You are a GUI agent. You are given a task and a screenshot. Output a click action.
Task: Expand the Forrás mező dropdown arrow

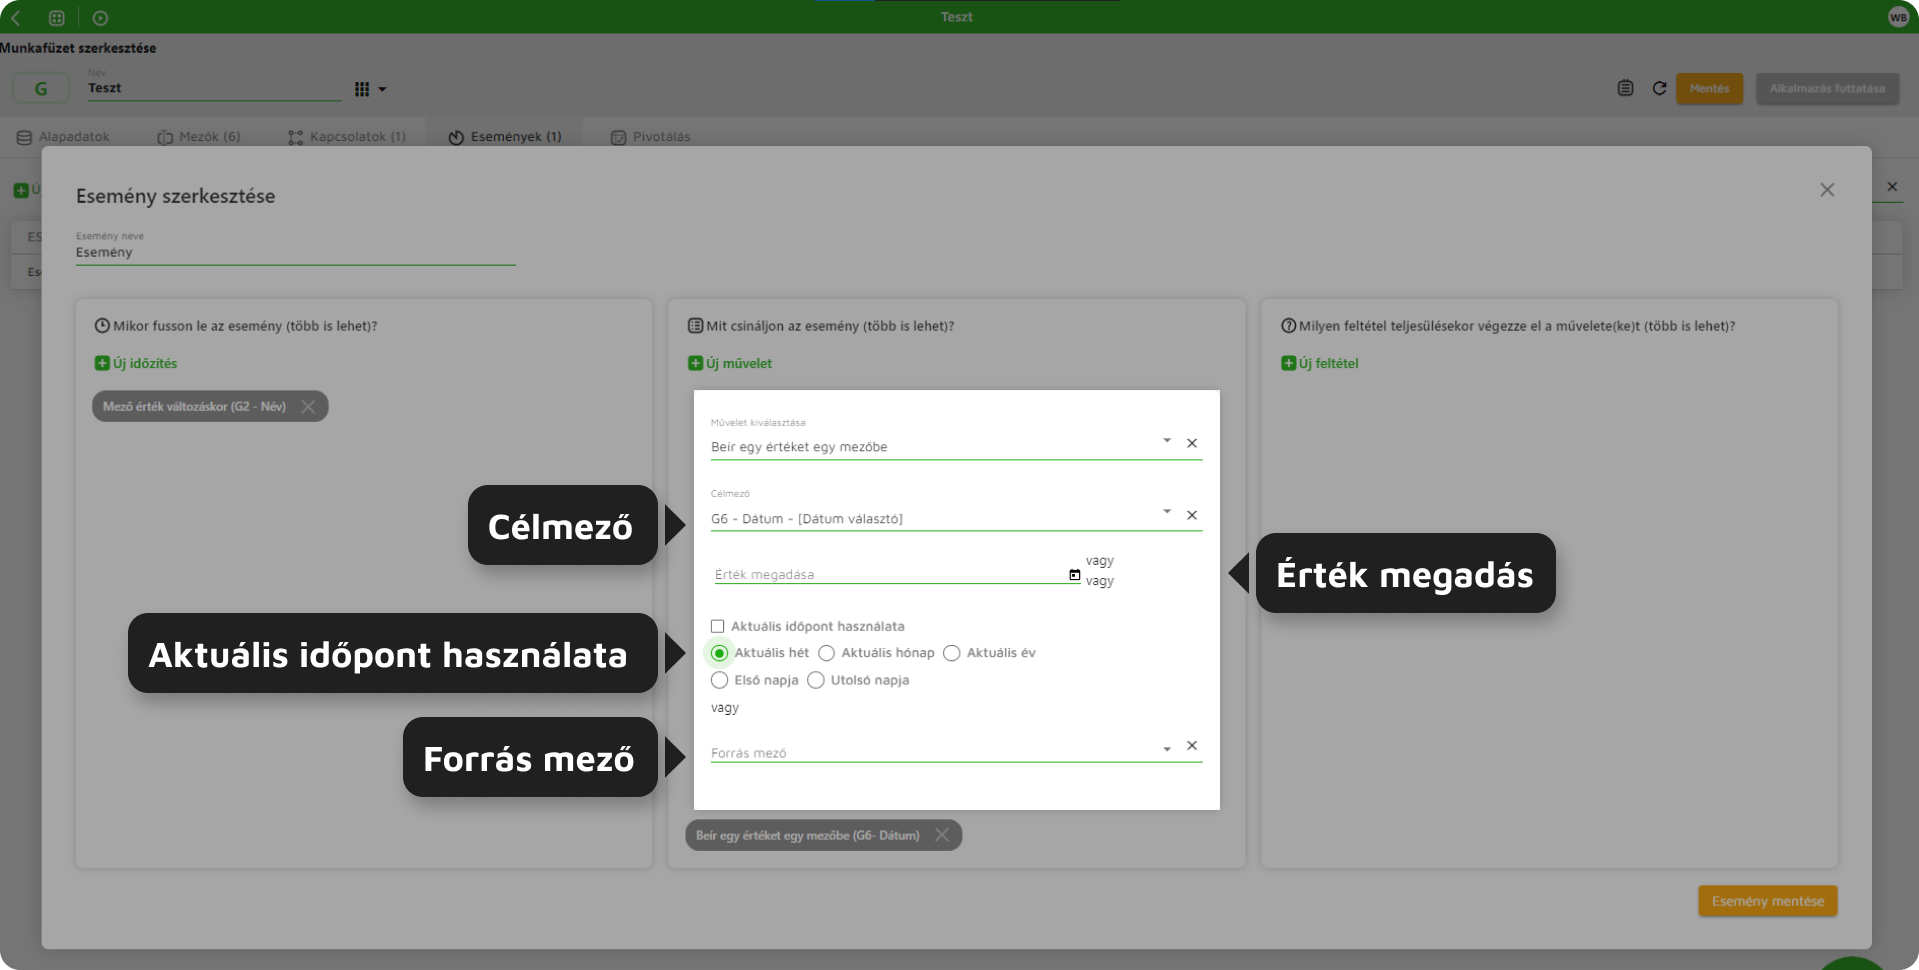1166,748
